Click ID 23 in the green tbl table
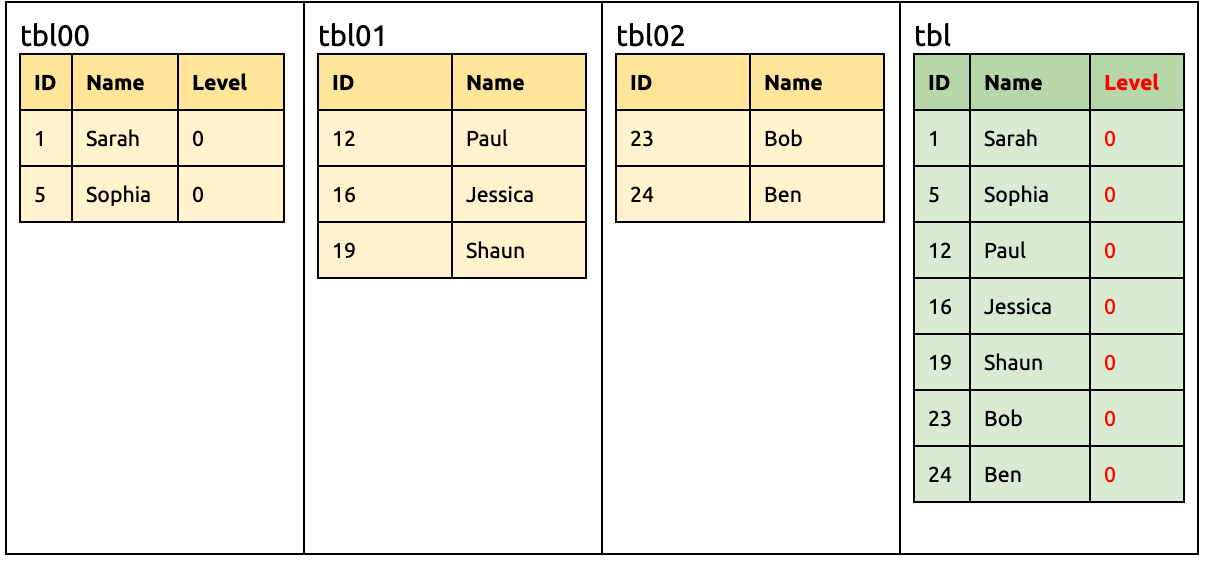Image resolution: width=1210 pixels, height=564 pixels. point(940,419)
